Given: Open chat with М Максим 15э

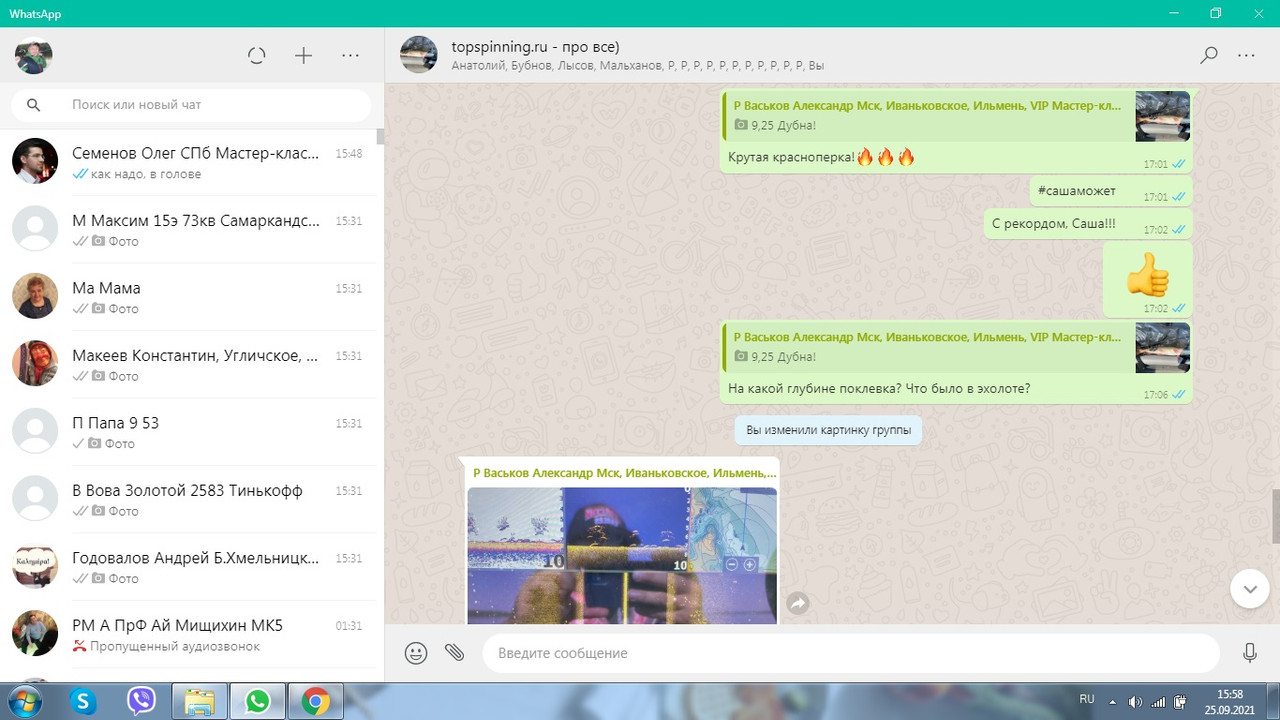Looking at the screenshot, I should (x=188, y=229).
